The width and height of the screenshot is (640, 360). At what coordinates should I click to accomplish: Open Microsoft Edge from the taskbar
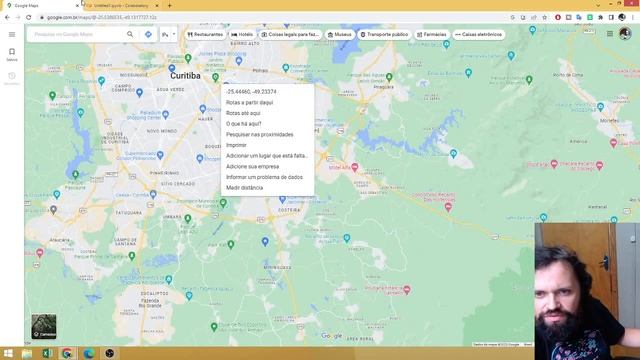point(89,353)
